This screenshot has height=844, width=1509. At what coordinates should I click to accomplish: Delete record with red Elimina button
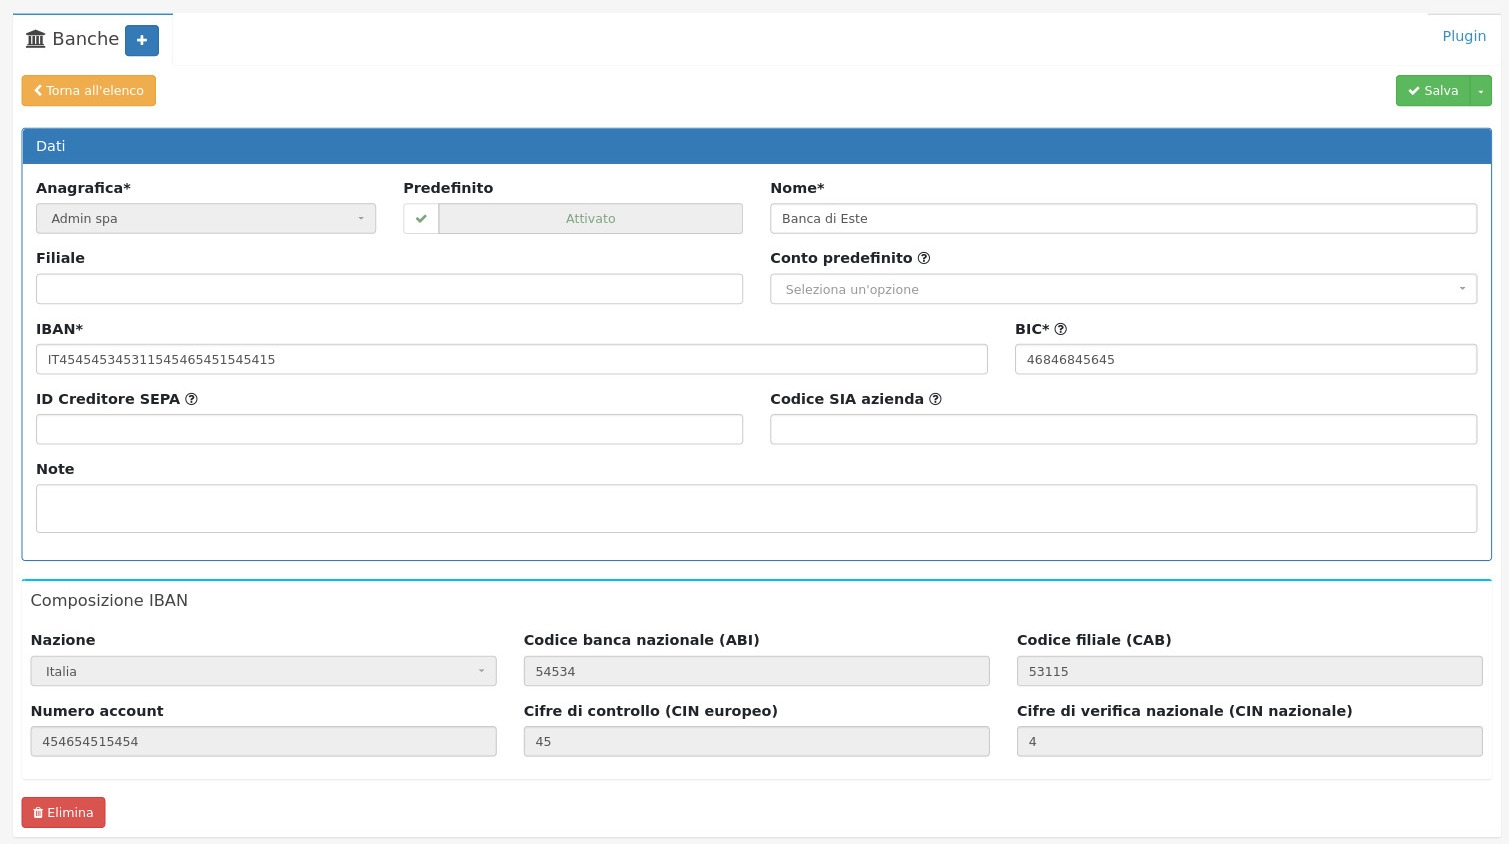tap(64, 813)
